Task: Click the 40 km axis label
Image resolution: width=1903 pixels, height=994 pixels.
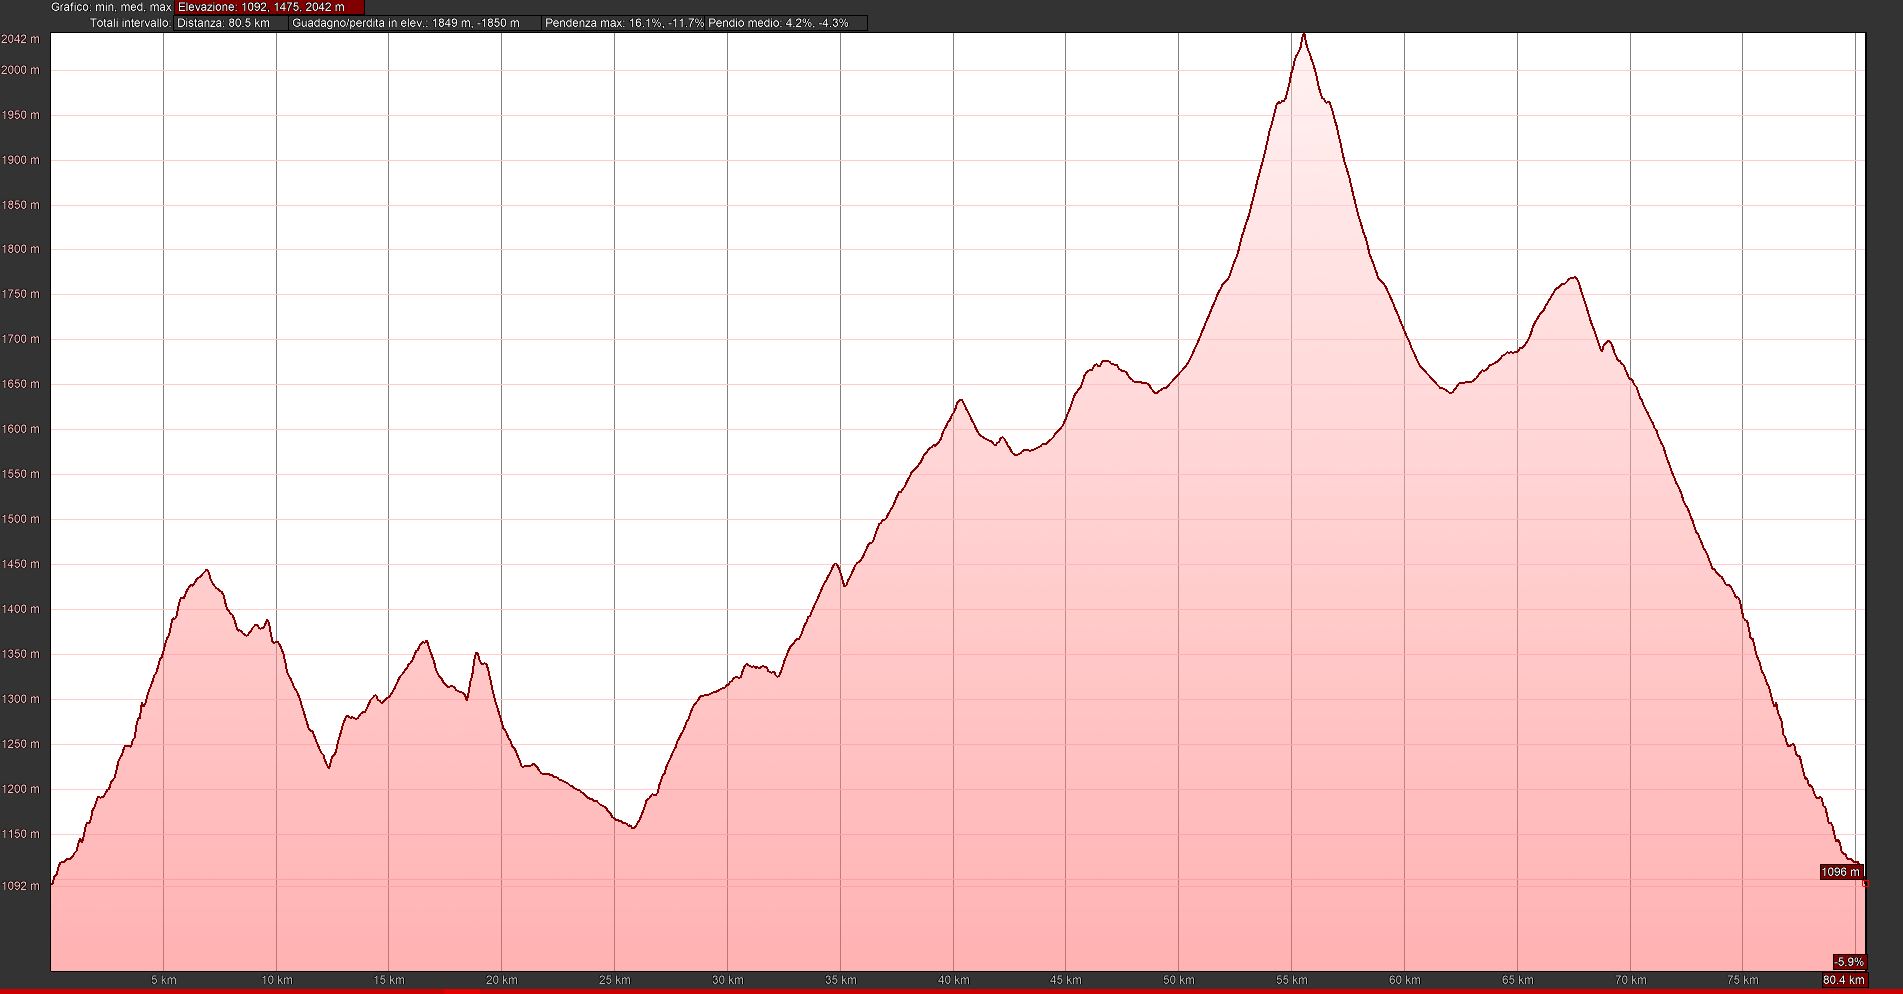Action: tap(953, 980)
